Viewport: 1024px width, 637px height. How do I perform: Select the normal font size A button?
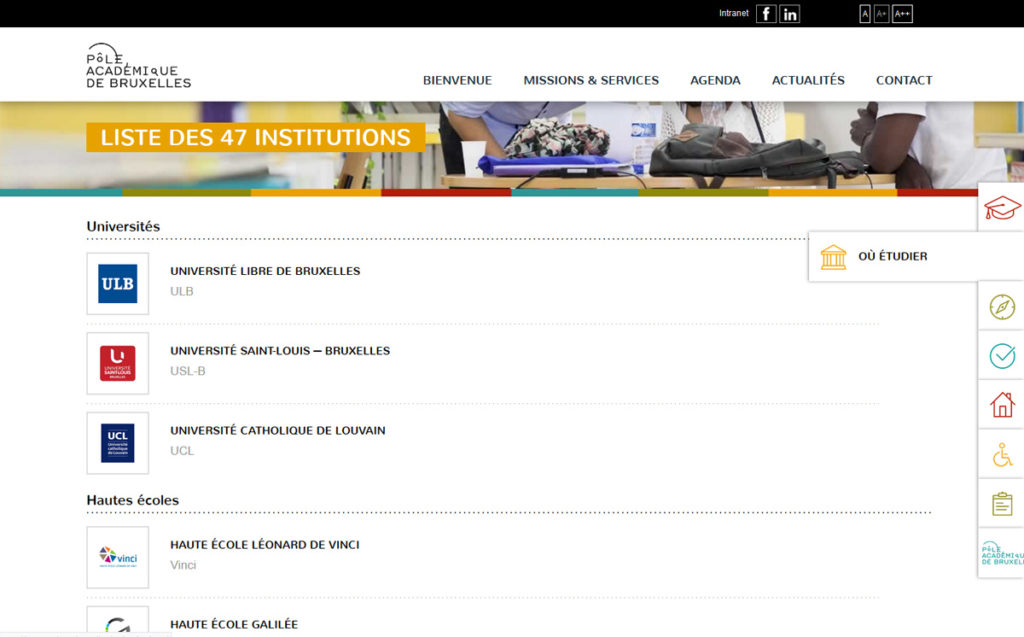[865, 14]
